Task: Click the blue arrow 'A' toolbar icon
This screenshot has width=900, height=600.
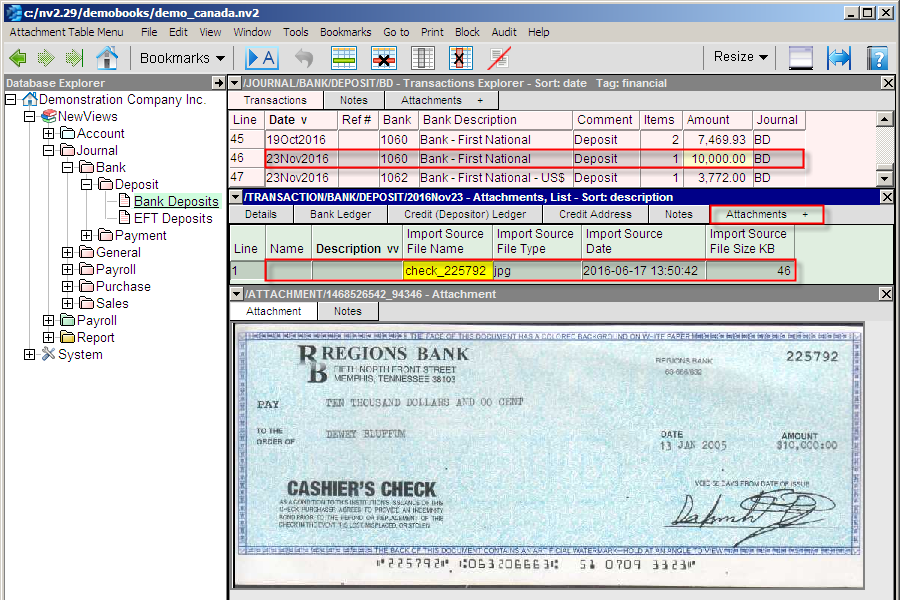Action: 261,58
